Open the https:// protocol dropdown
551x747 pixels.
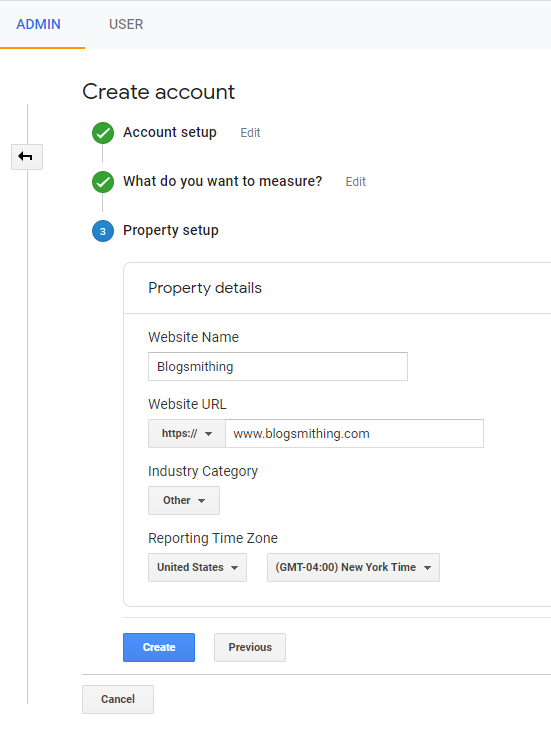coord(187,434)
